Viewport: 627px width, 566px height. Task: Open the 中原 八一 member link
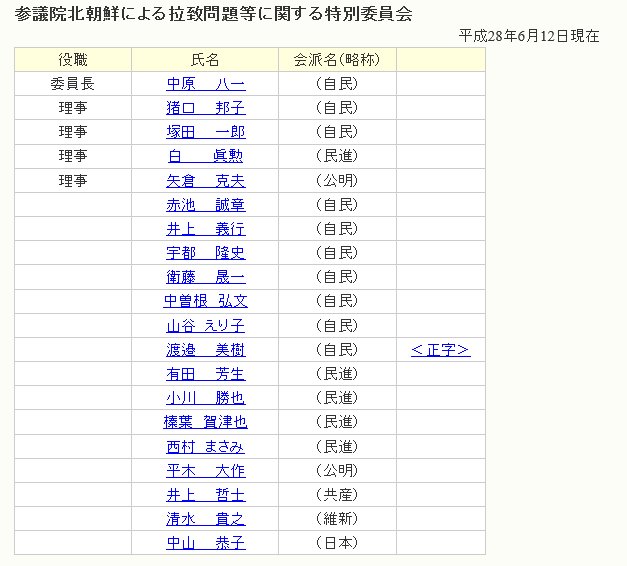click(206, 84)
